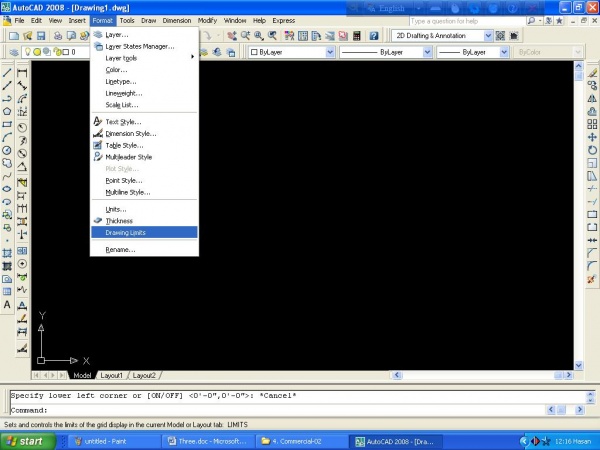Expand the linetype ByLayer dropdown
The height and width of the screenshot is (450, 600).
427,52
